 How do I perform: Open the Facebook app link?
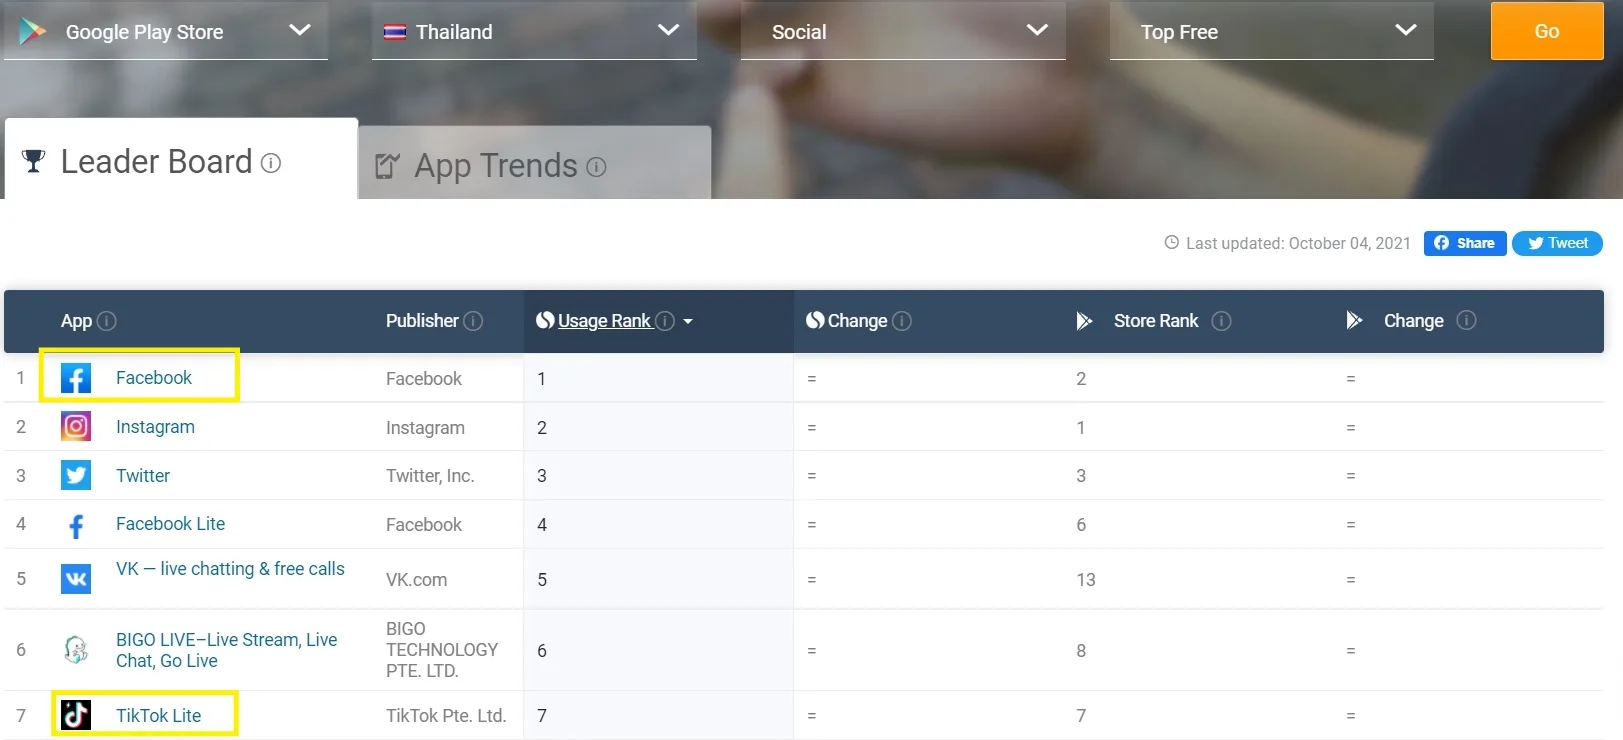click(x=153, y=378)
